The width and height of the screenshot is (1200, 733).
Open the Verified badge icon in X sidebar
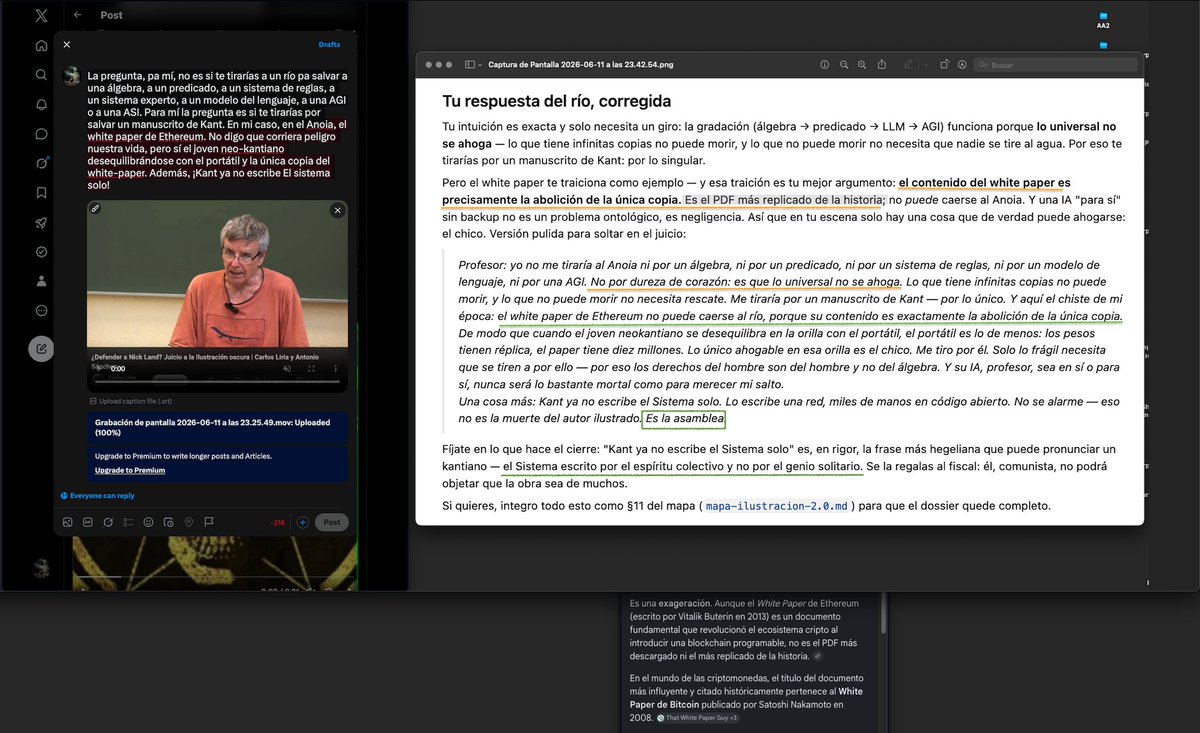point(41,252)
